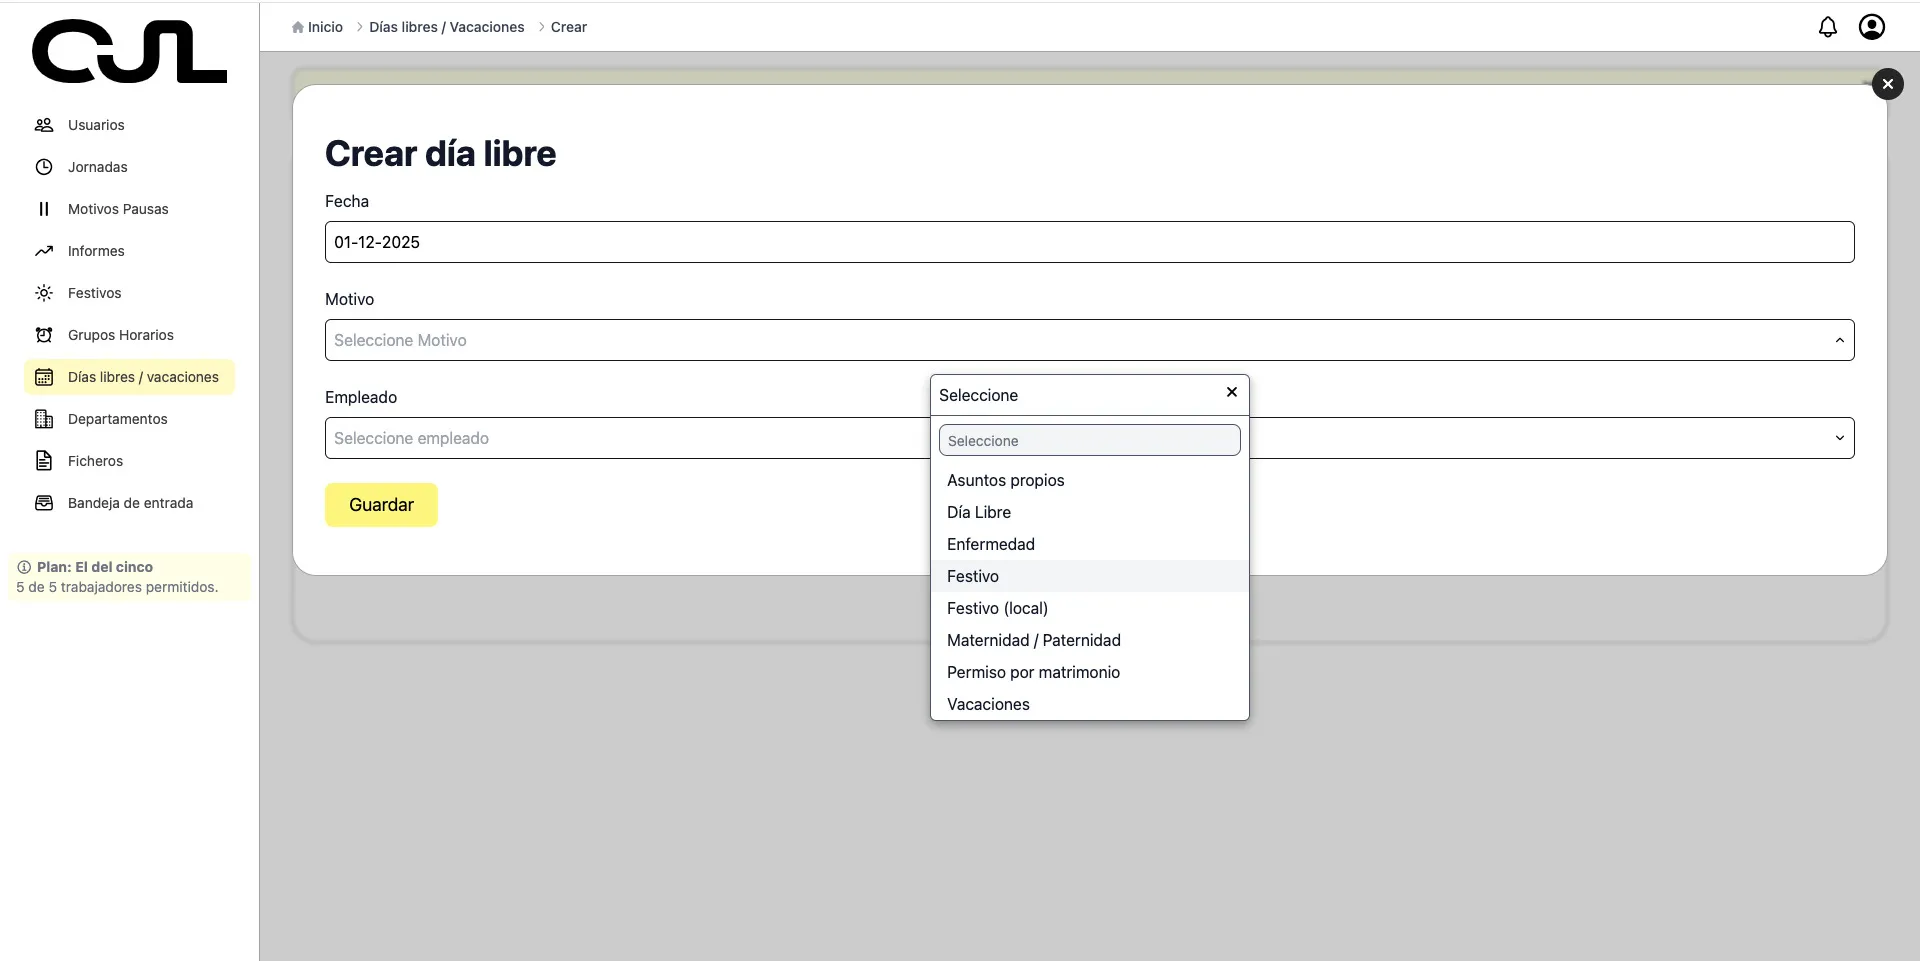Select the Festivo (local) option
This screenshot has height=961, width=1920.
click(997, 608)
